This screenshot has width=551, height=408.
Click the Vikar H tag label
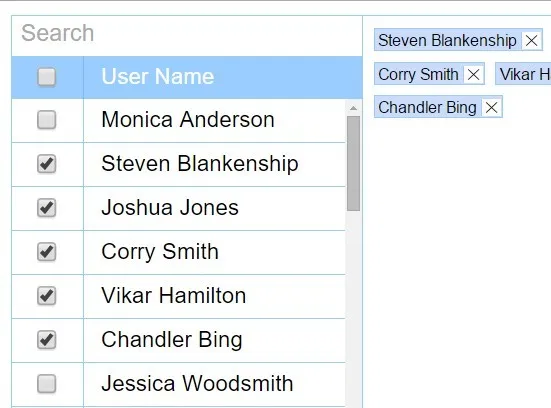525,75
